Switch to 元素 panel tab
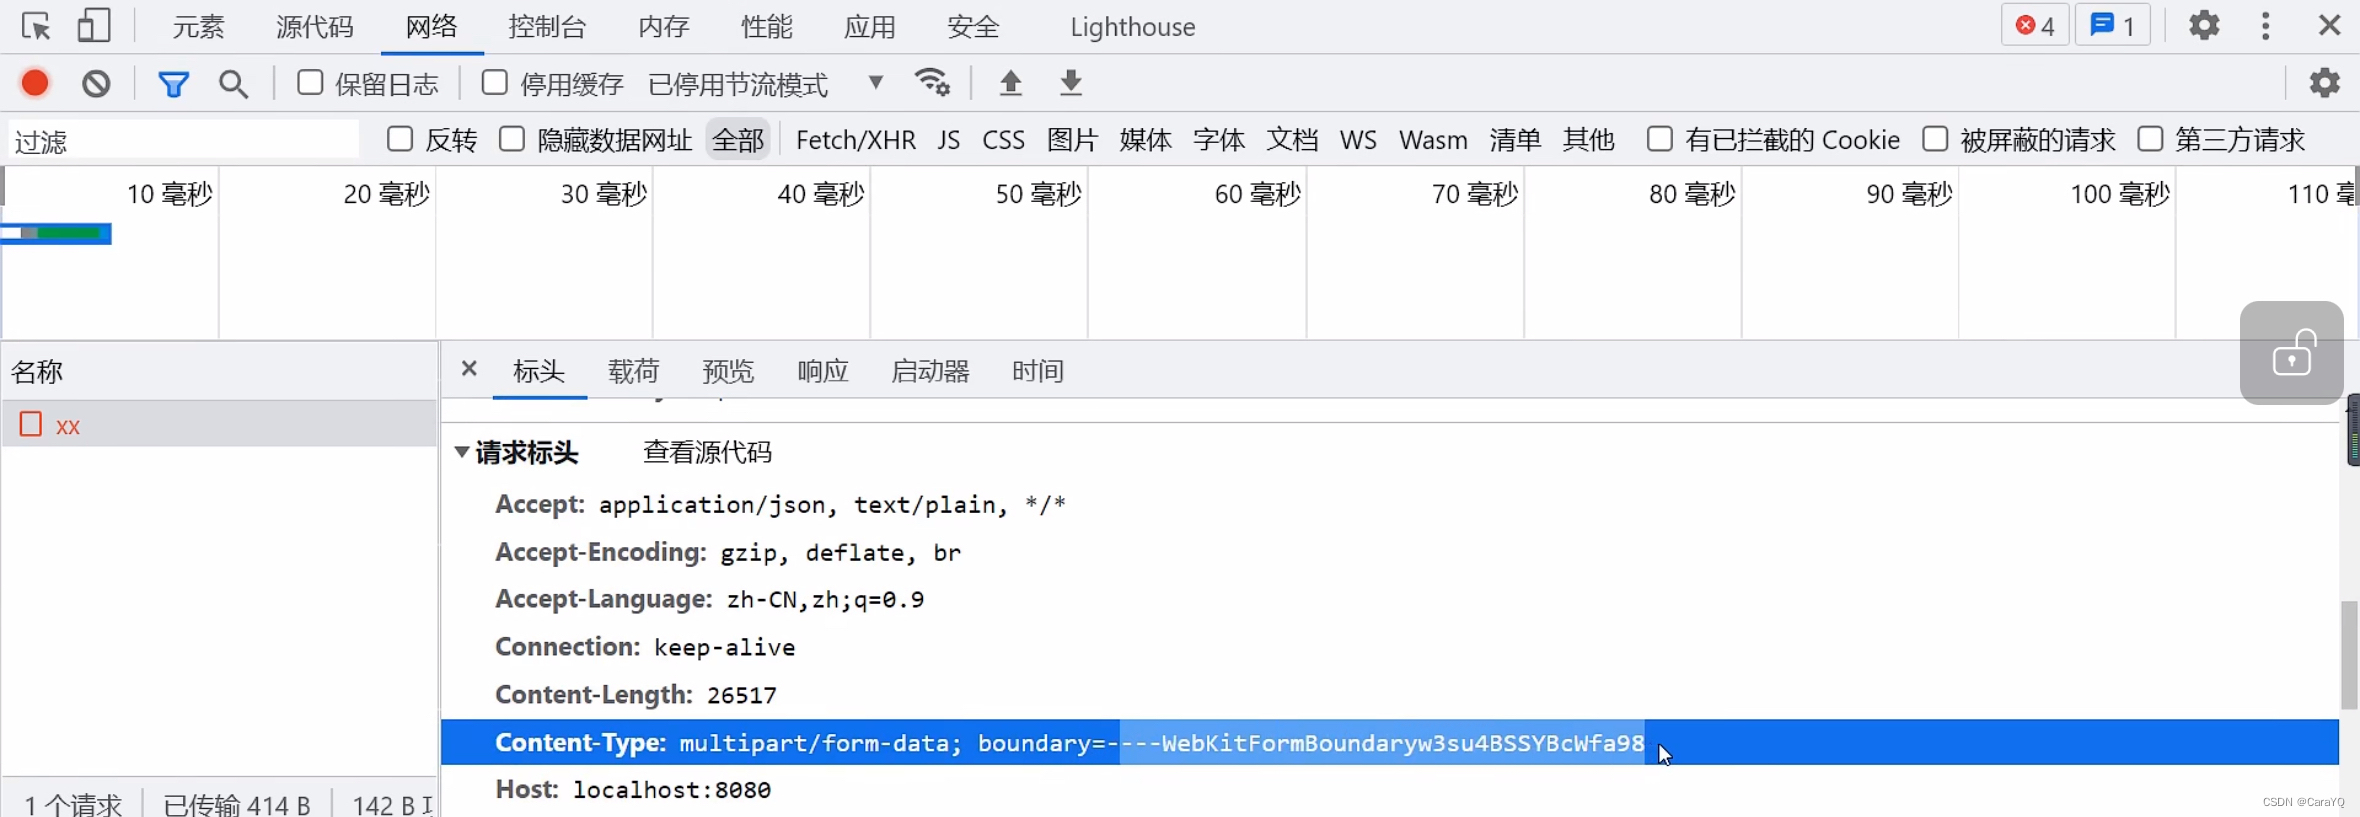This screenshot has width=2360, height=817. tap(198, 27)
